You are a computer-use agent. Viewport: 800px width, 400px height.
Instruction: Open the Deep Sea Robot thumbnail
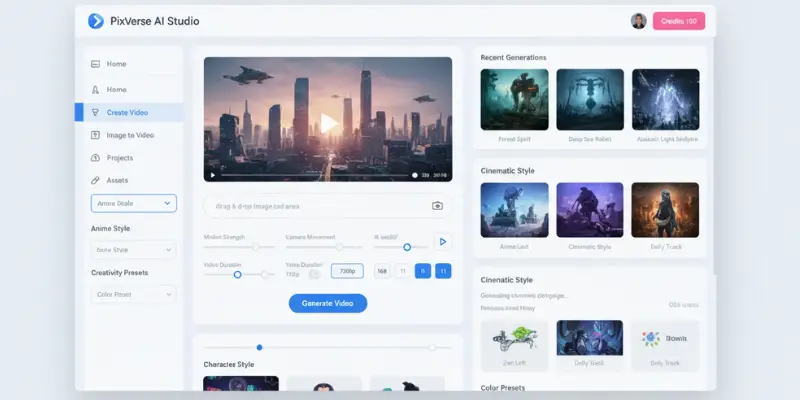(x=590, y=99)
